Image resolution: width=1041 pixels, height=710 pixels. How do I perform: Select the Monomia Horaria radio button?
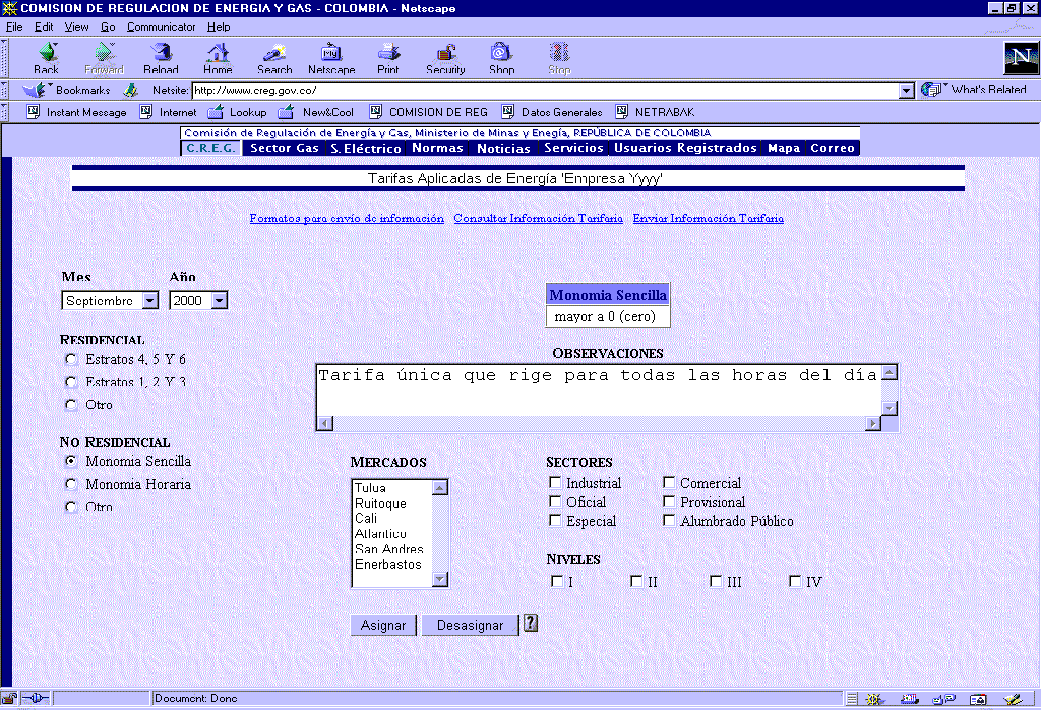[70, 484]
